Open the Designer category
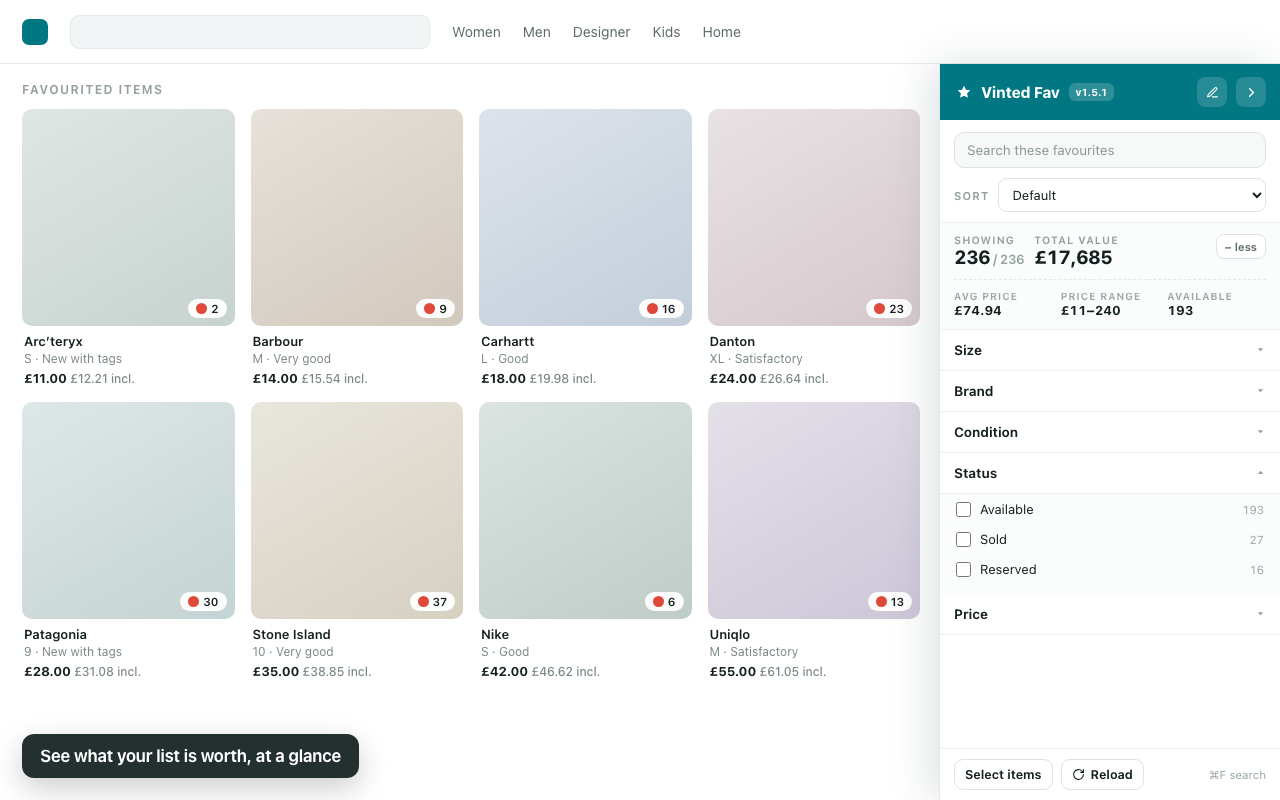Viewport: 1280px width, 800px height. 602,32
